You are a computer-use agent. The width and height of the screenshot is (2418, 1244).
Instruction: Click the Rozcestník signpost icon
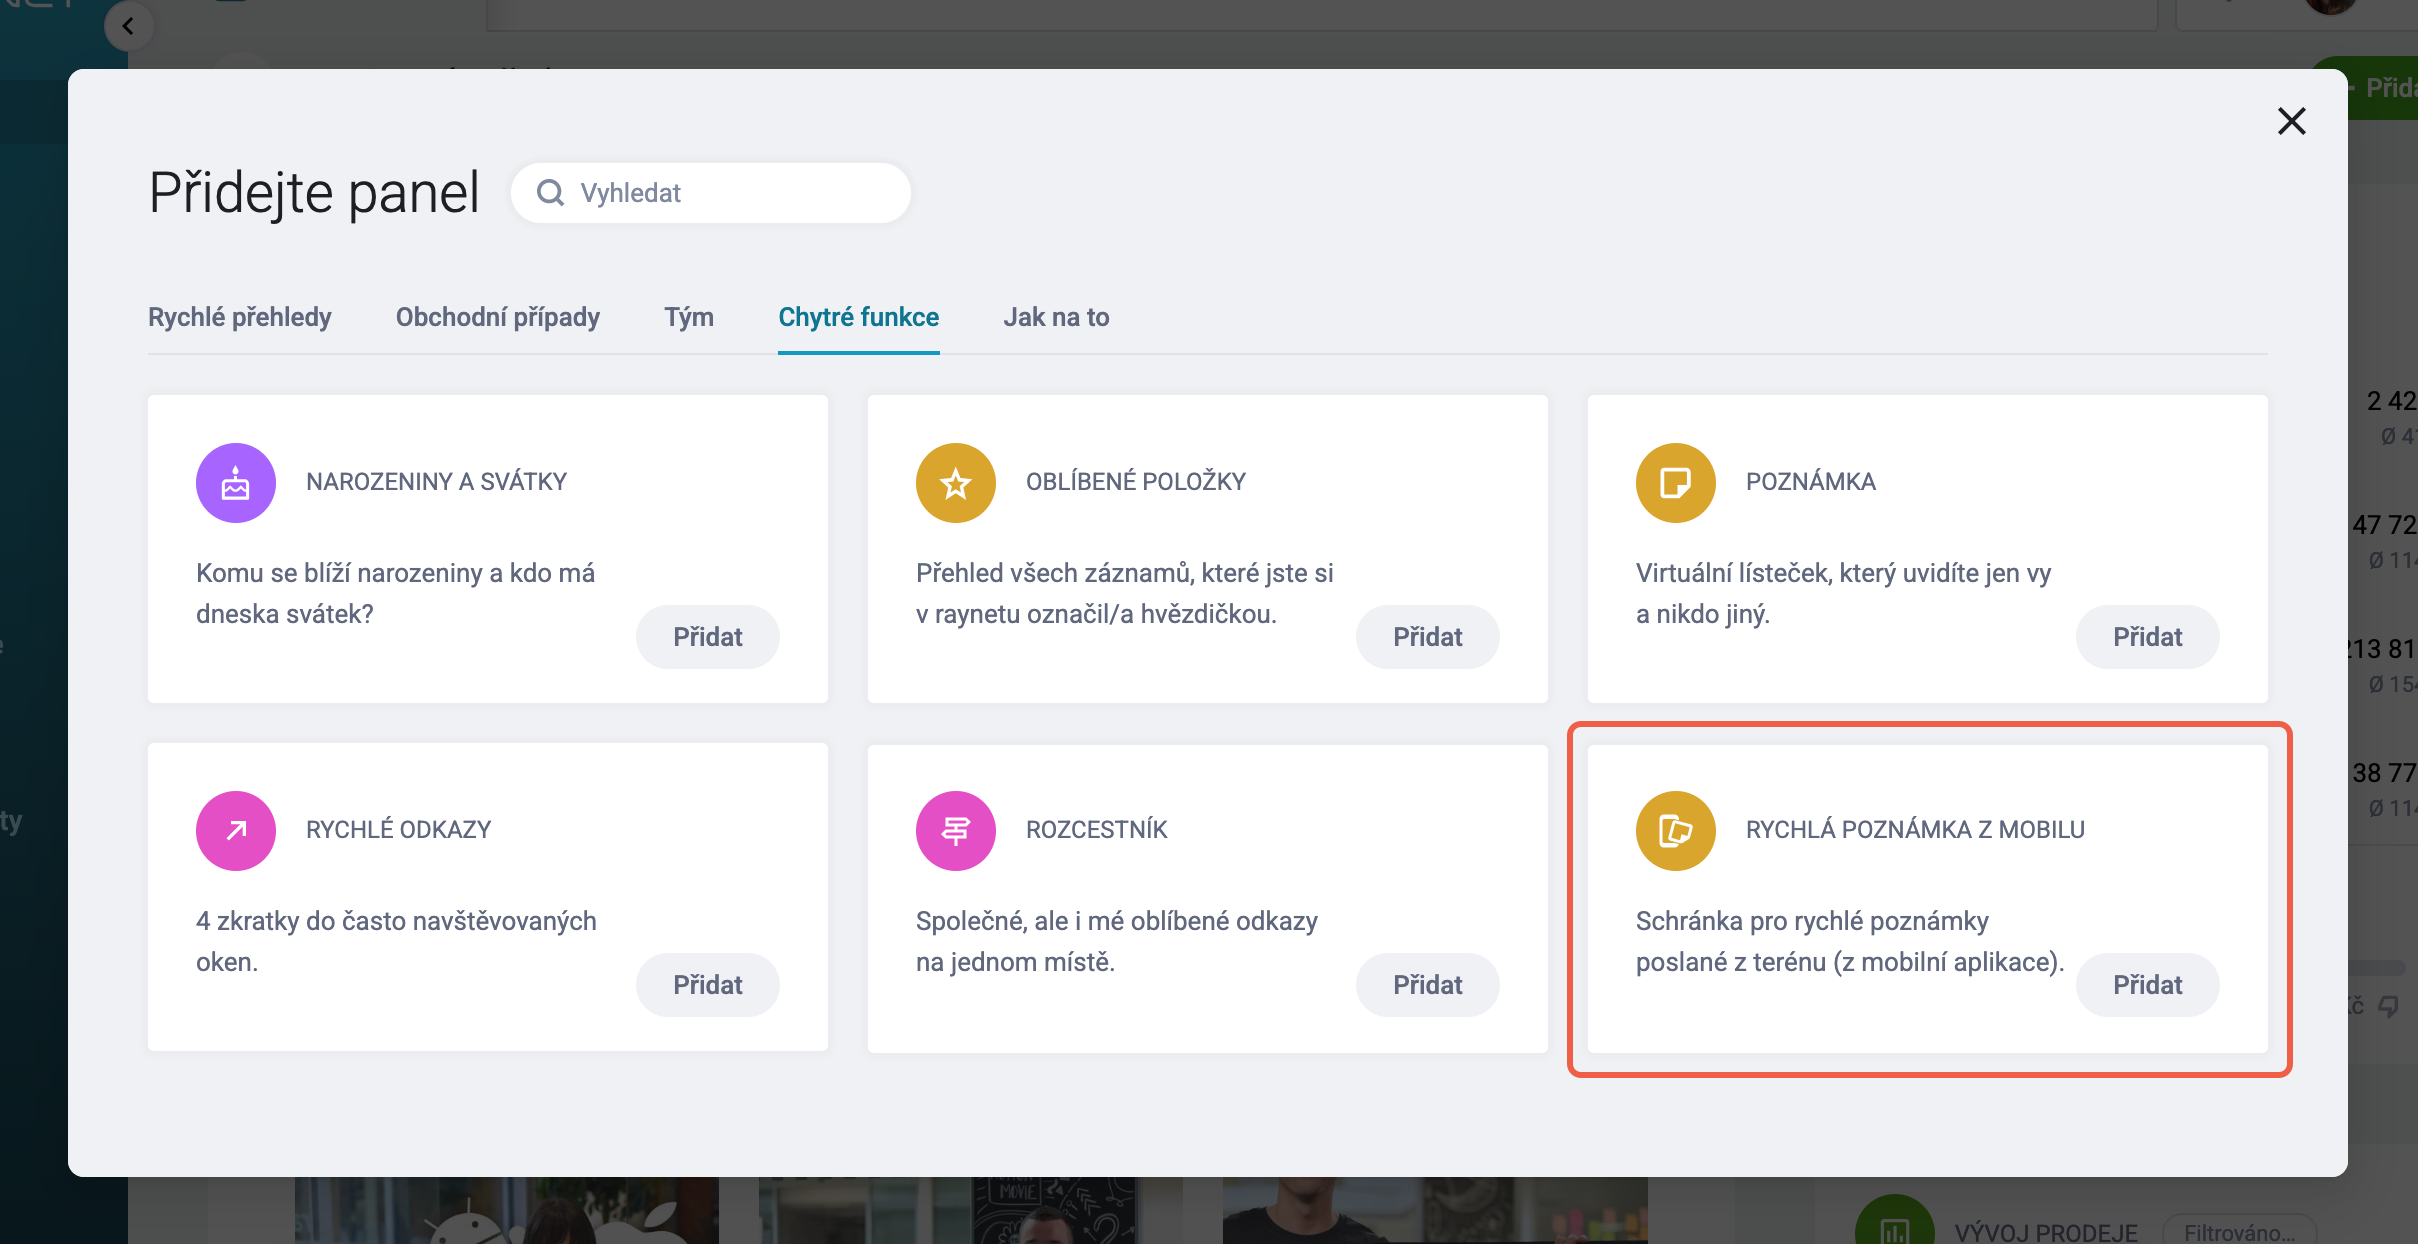tap(956, 831)
